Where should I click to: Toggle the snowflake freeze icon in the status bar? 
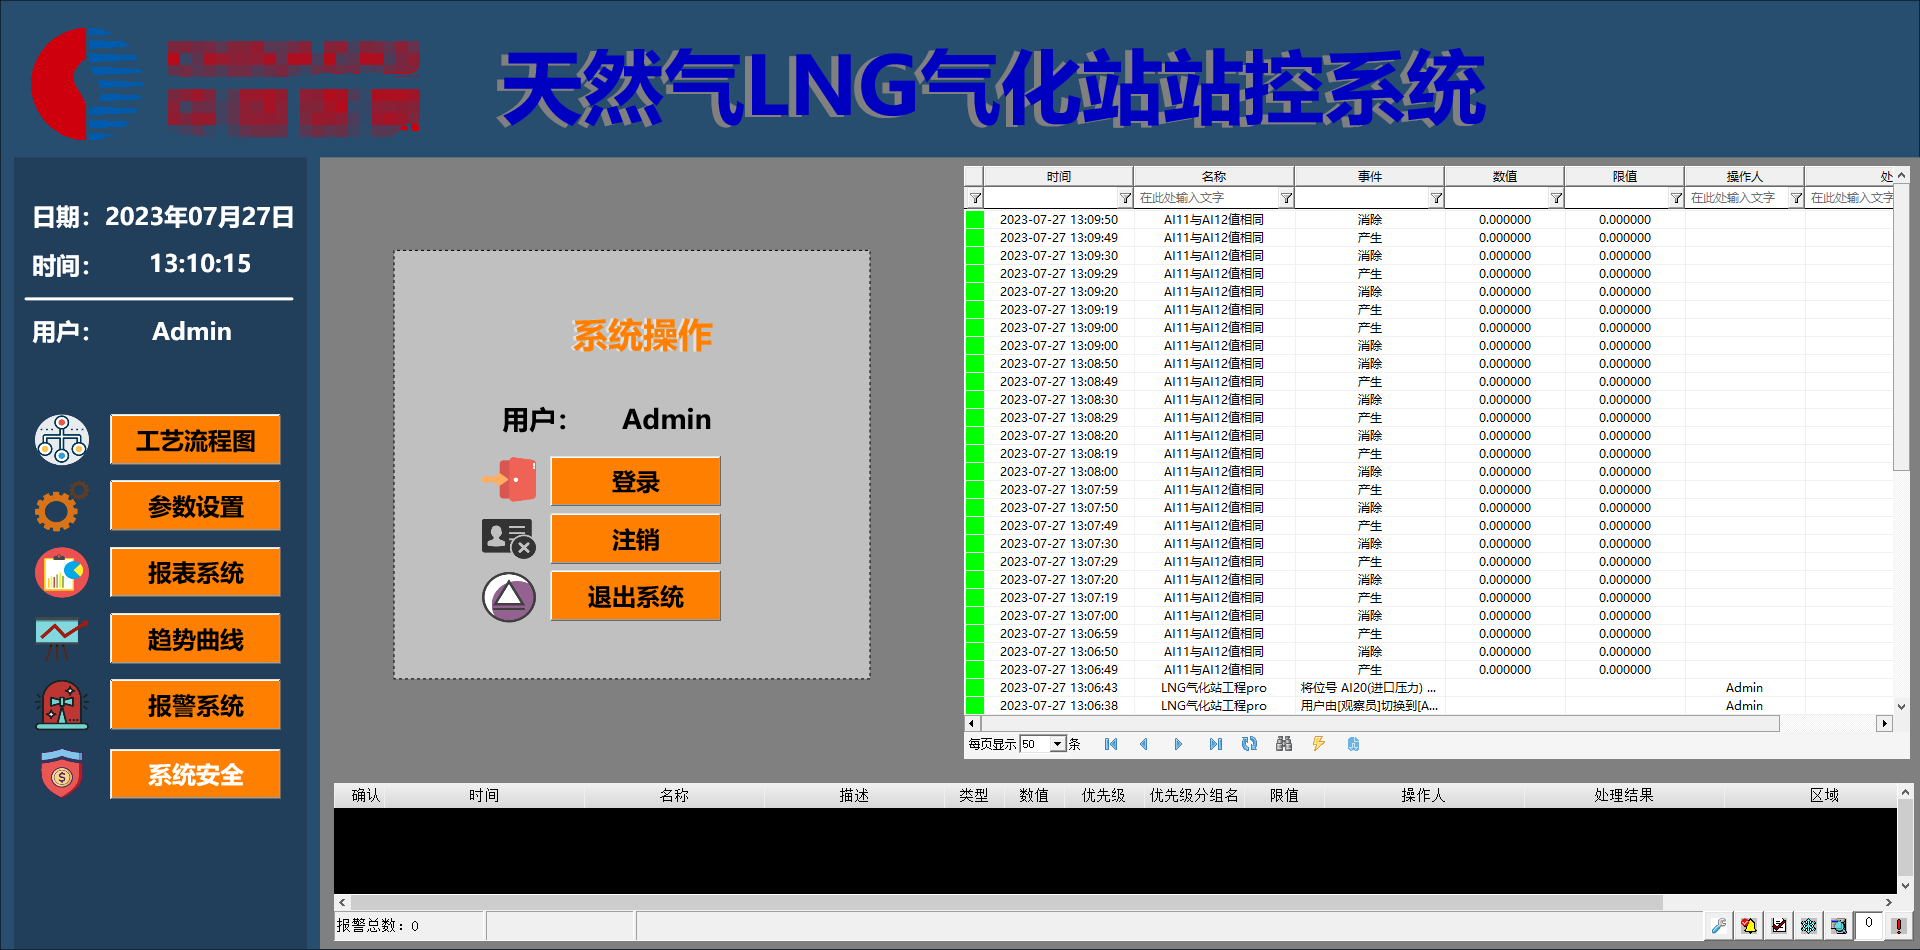1809,926
